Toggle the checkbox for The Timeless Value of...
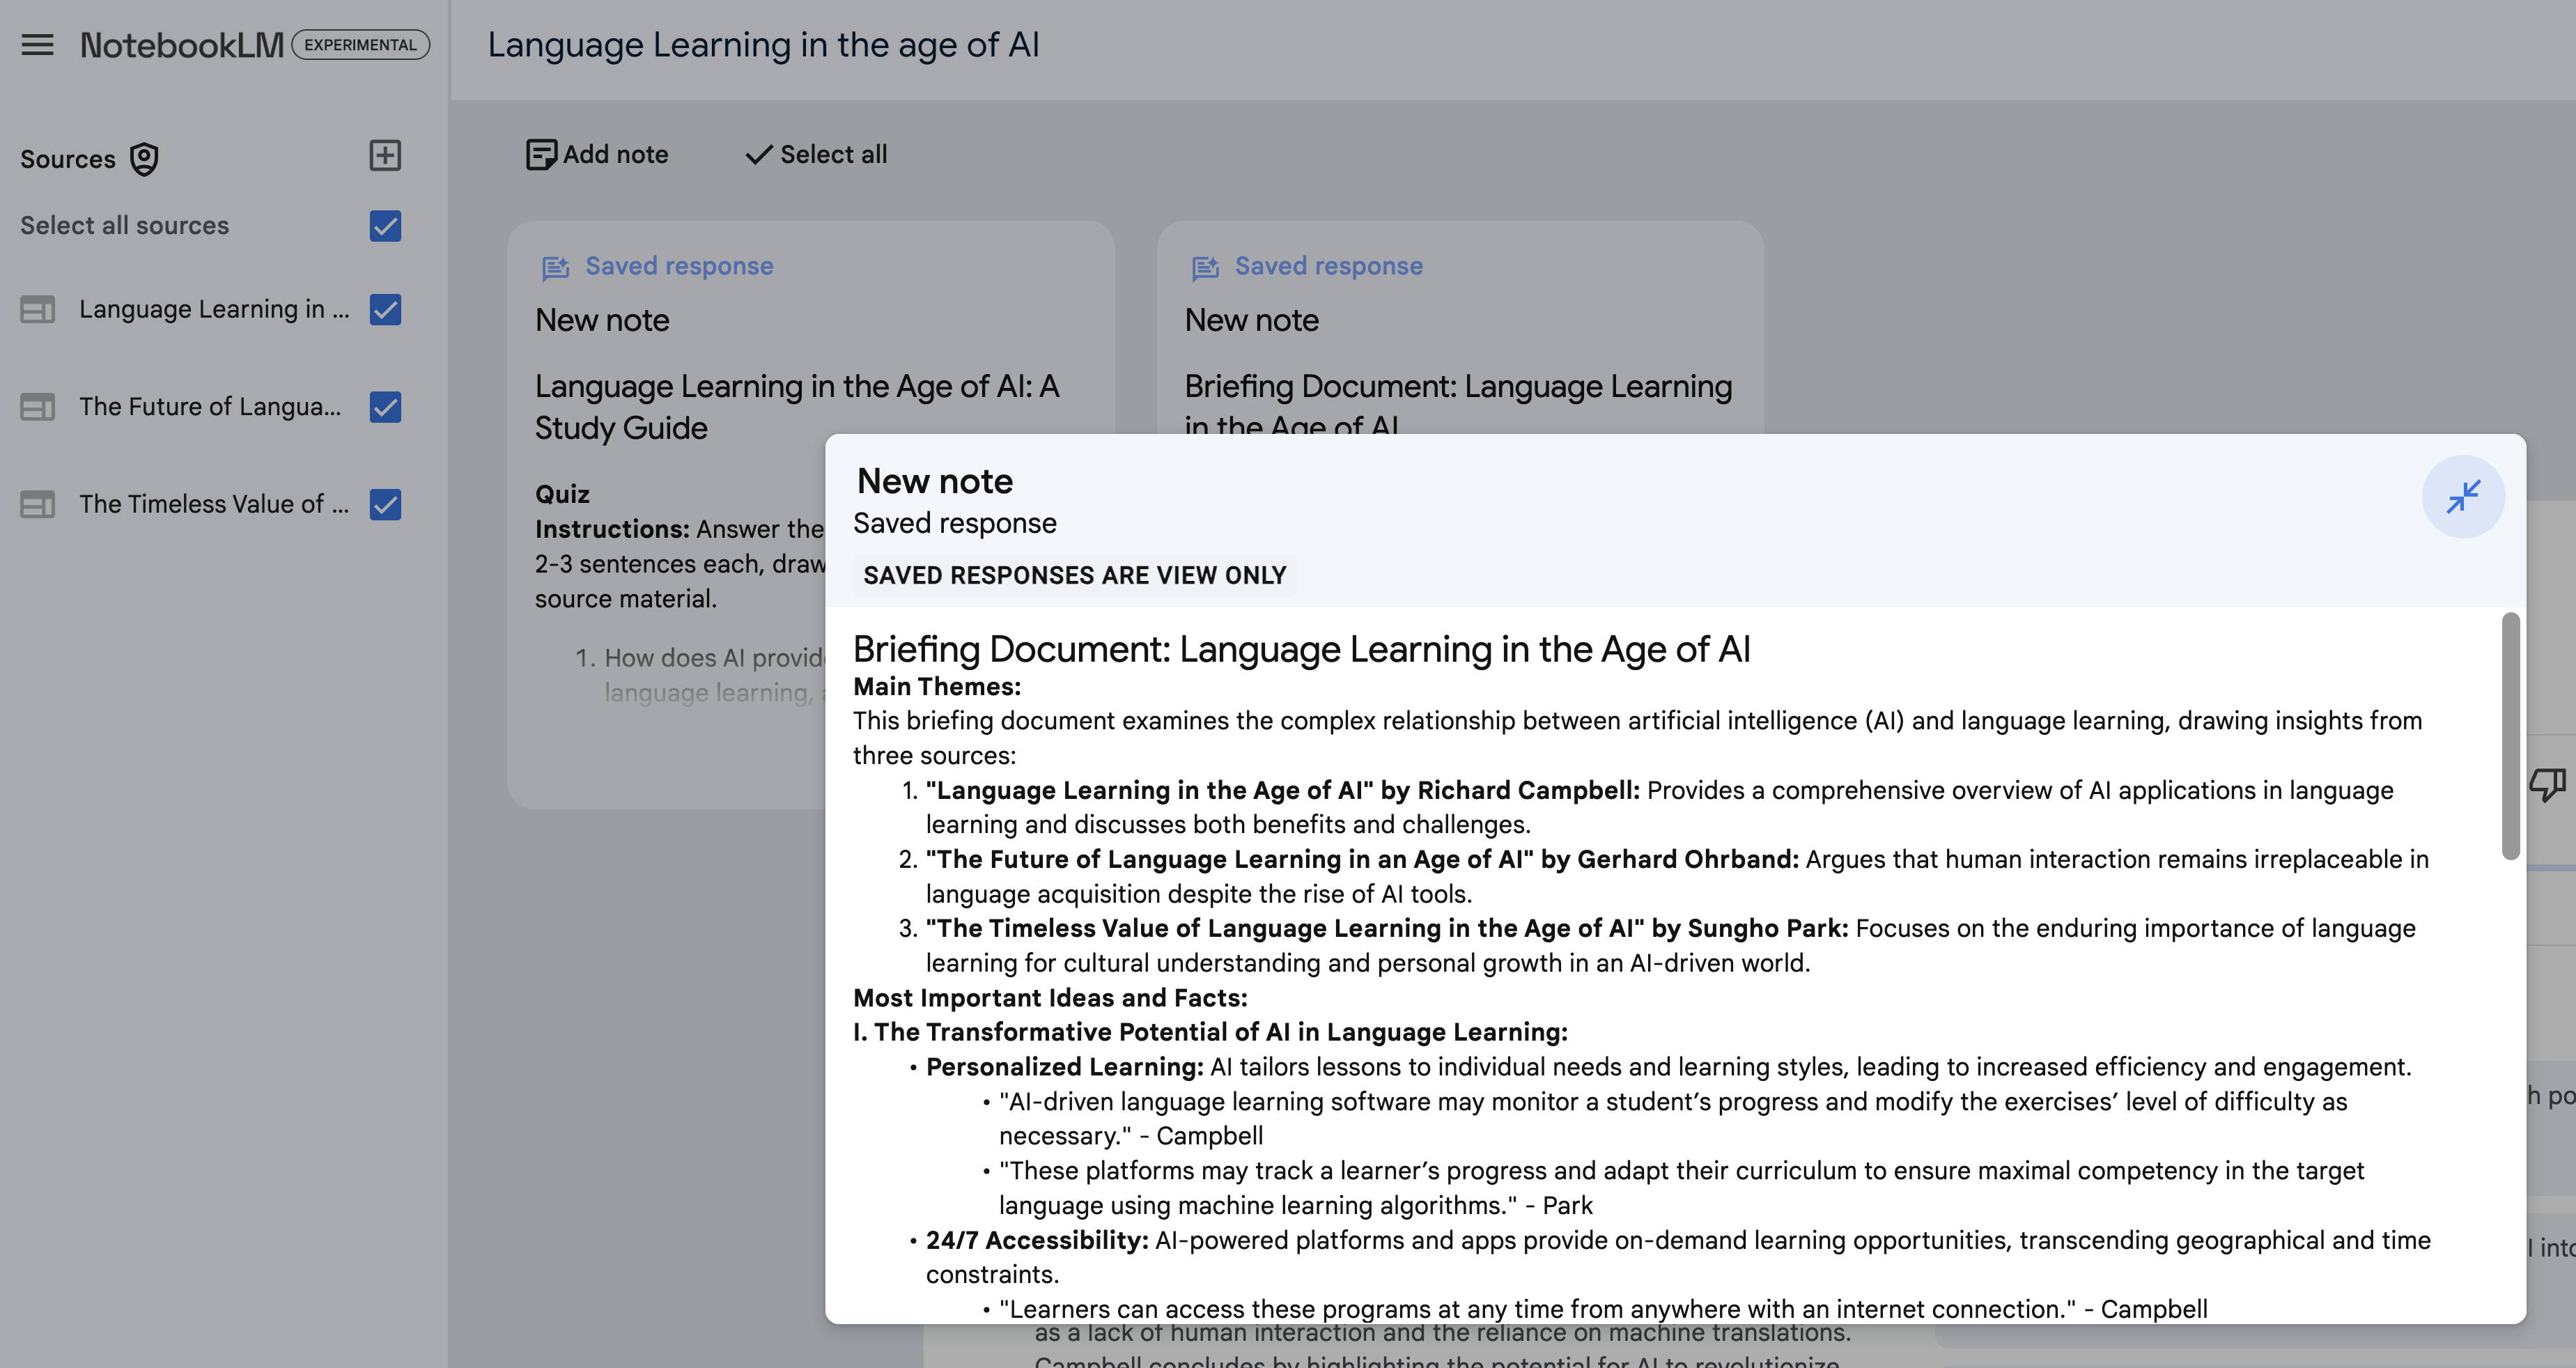The height and width of the screenshot is (1368, 2576). [385, 504]
